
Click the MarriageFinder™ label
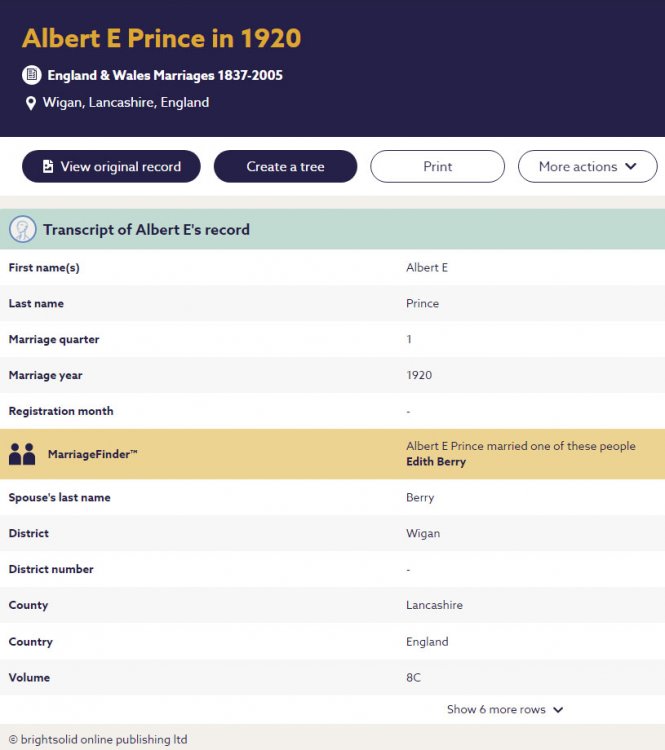click(x=93, y=455)
